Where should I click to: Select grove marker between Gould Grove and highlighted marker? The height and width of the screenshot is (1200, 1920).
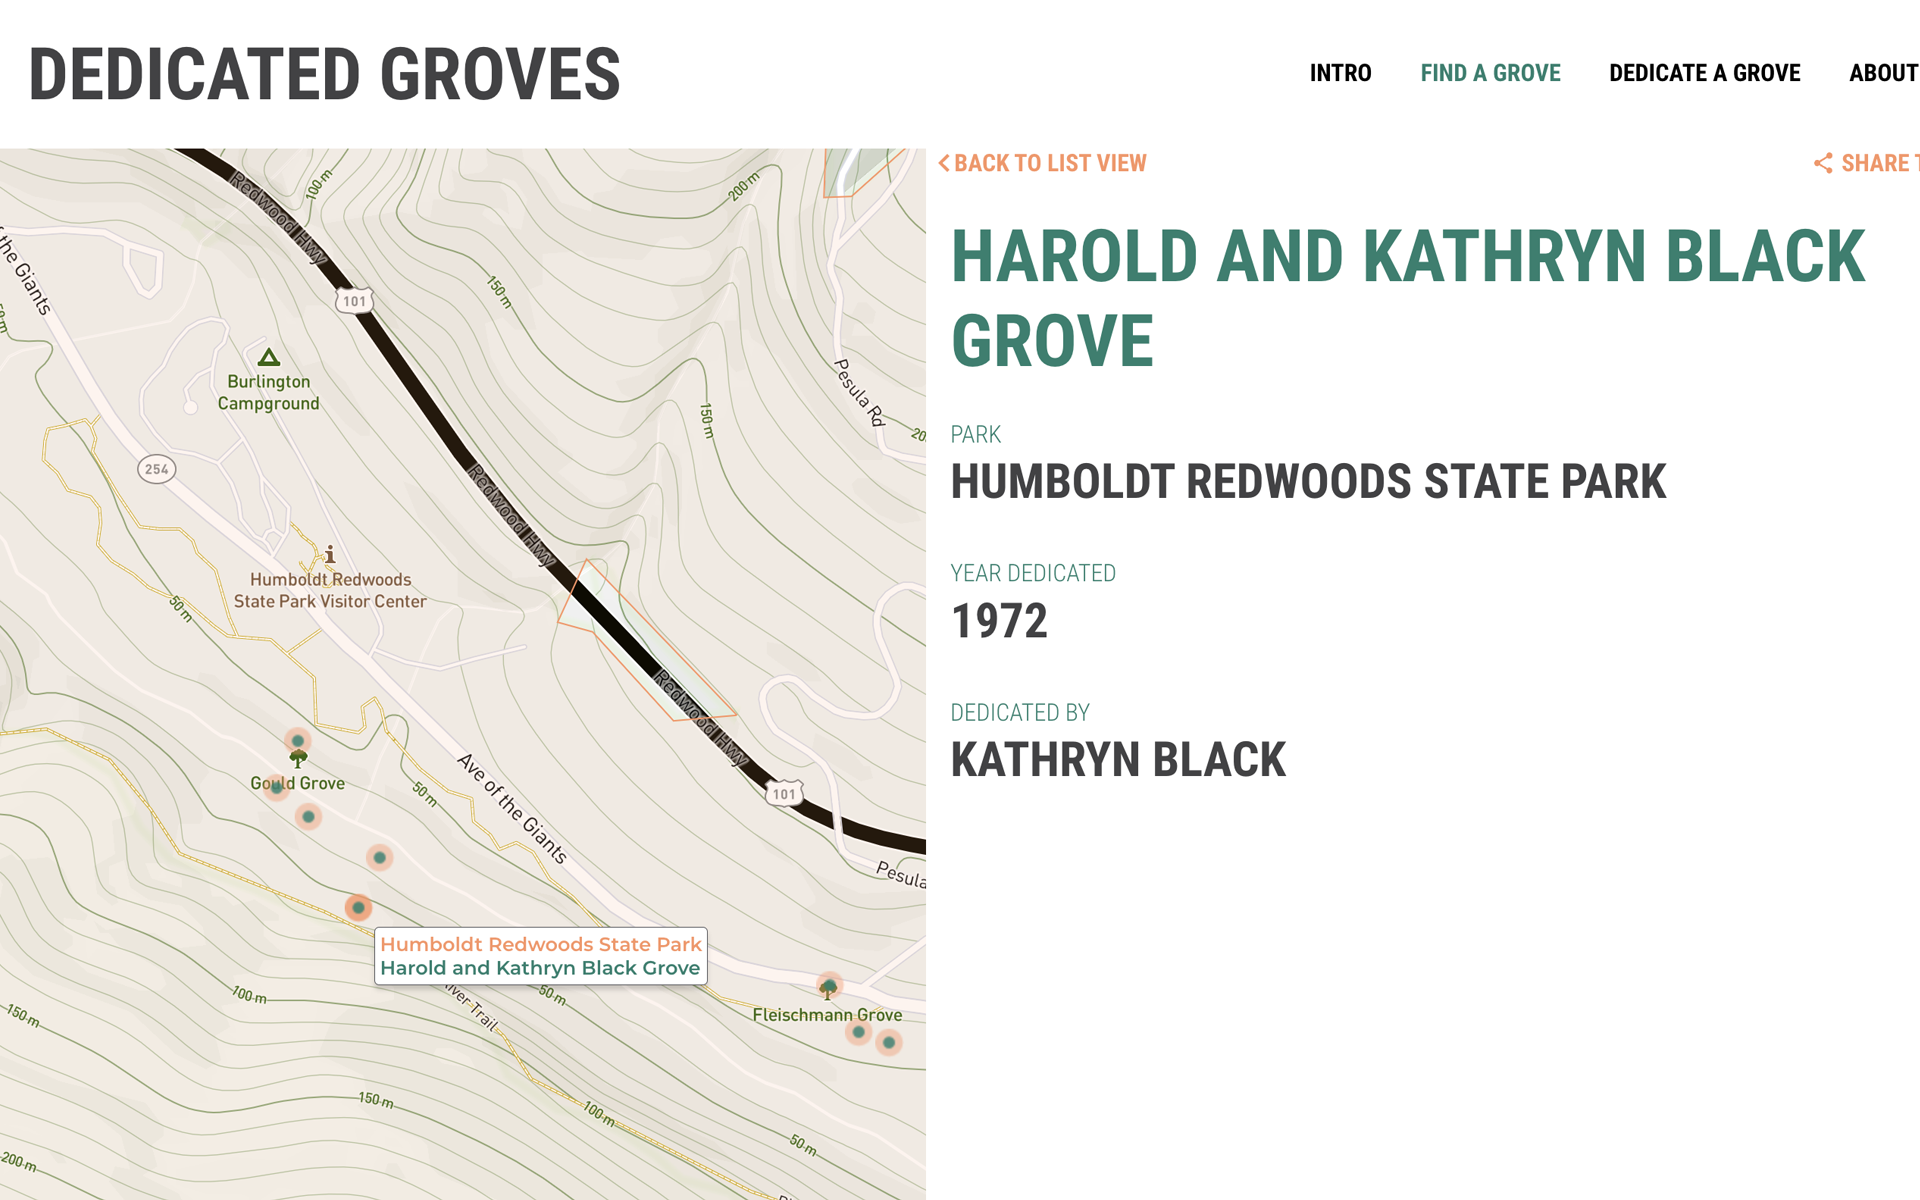[379, 857]
